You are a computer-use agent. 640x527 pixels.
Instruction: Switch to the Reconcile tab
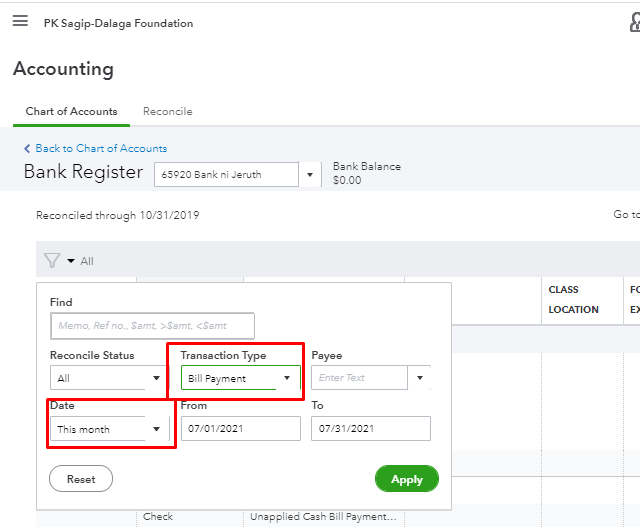(167, 112)
